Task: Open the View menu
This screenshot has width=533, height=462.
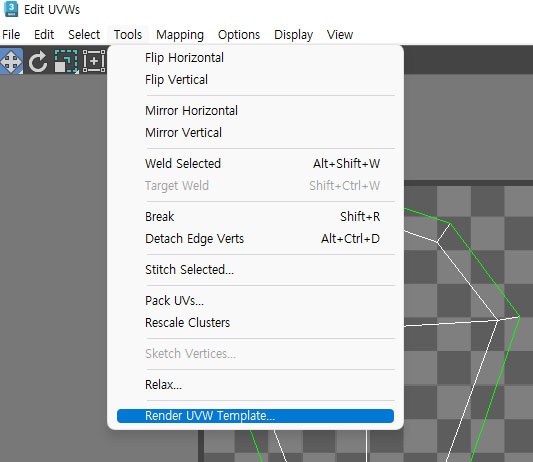Action: pos(340,35)
